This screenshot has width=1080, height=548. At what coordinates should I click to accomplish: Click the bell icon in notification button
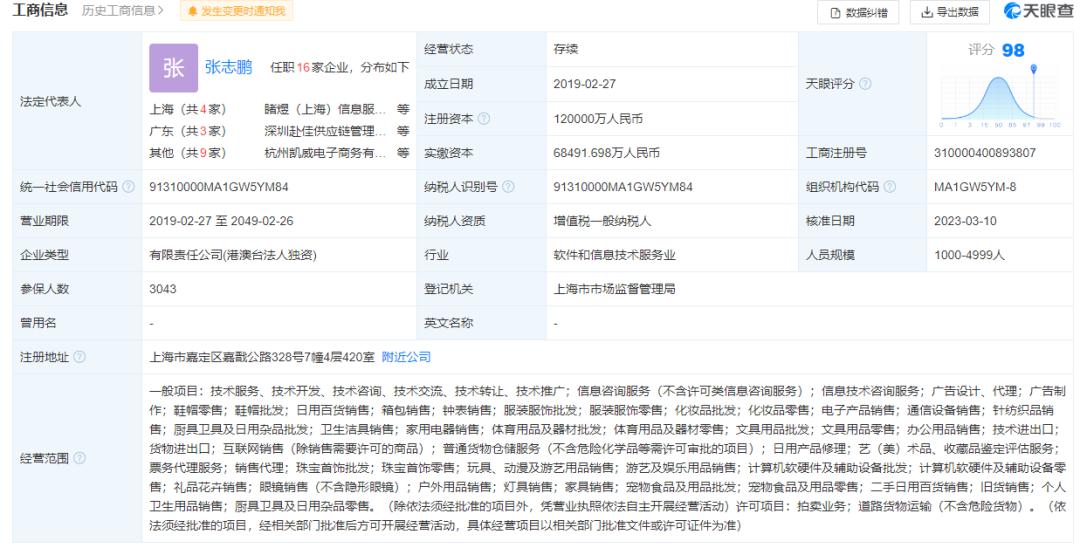pyautogui.click(x=192, y=11)
